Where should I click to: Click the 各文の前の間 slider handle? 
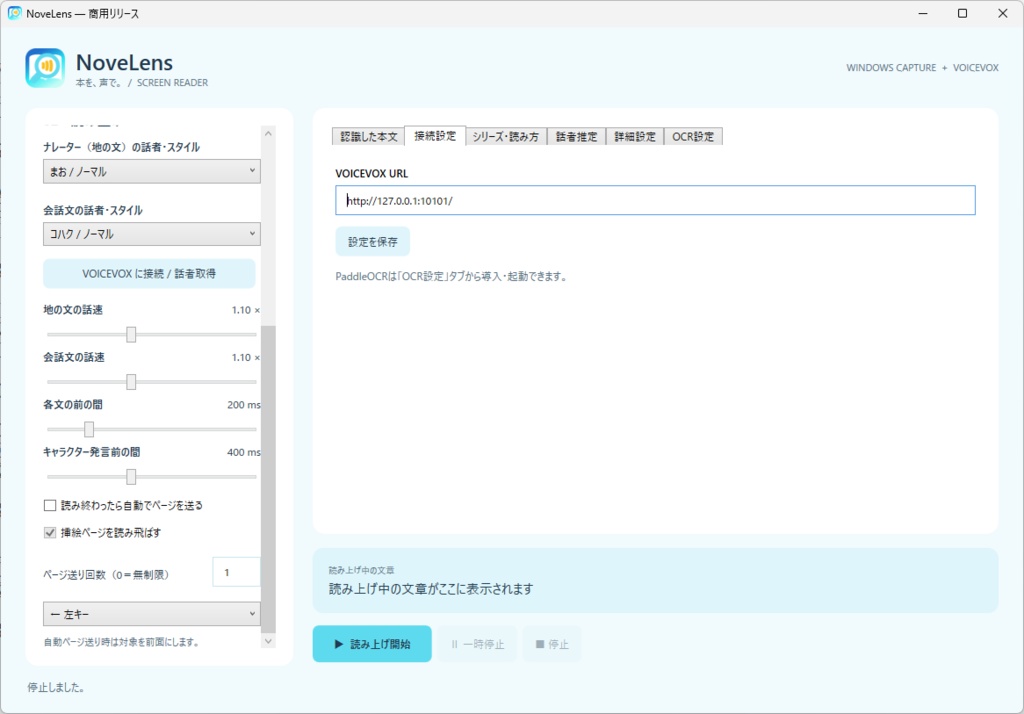[89, 429]
